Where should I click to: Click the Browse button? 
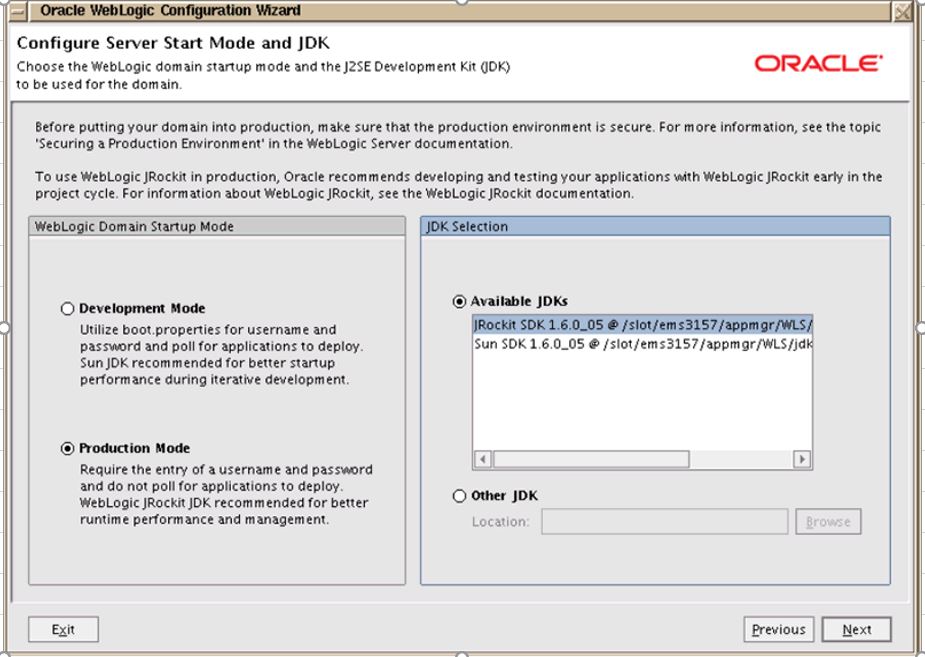click(828, 522)
